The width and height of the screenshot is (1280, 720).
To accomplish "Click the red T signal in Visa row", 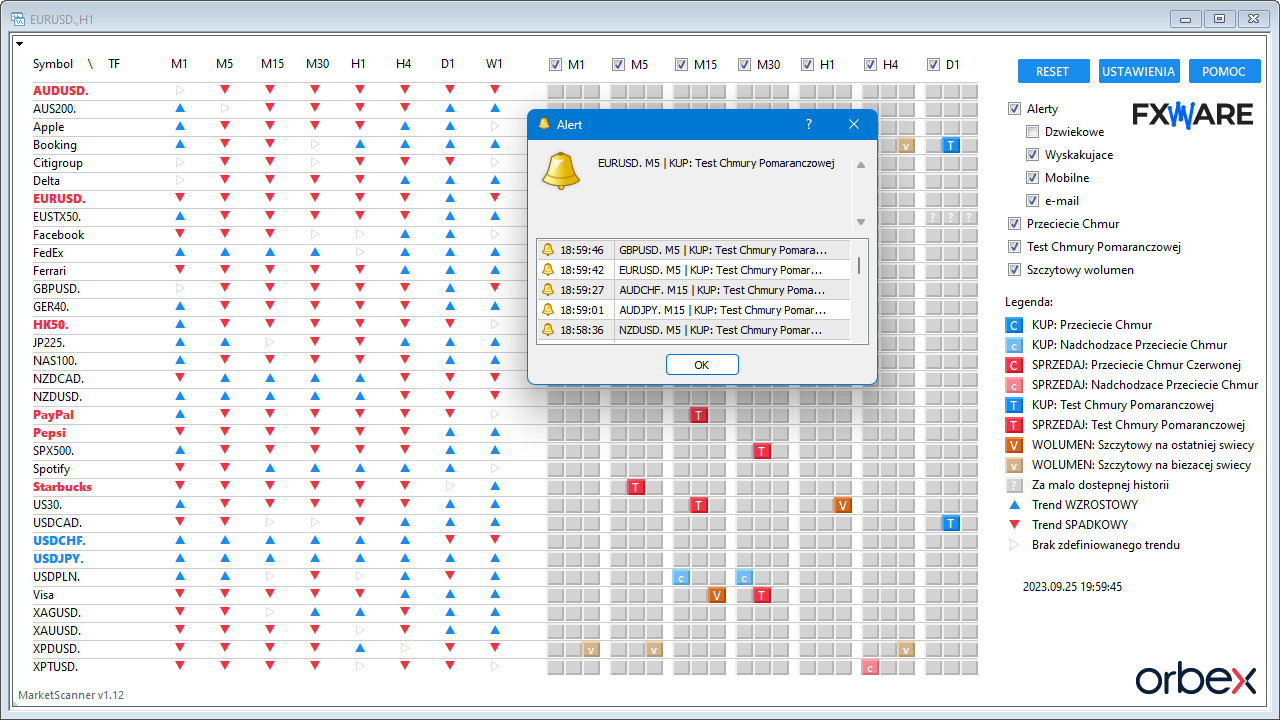I will 762,595.
